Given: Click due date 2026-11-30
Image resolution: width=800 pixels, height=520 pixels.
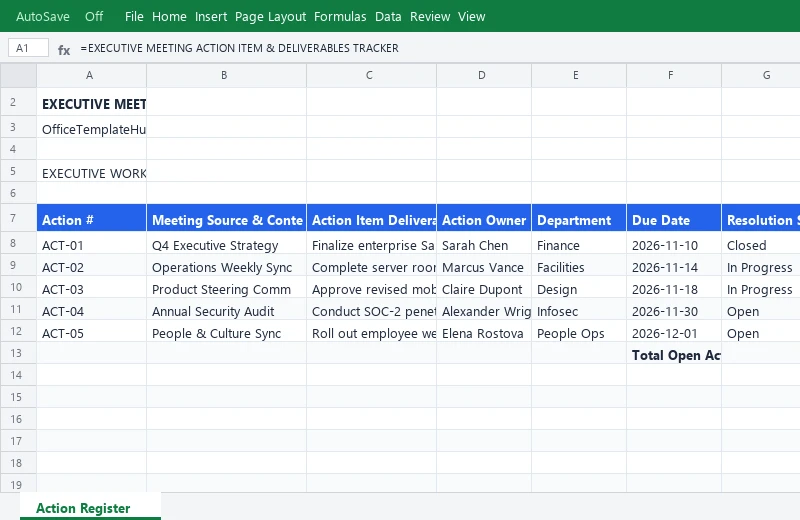Looking at the screenshot, I should click(674, 311).
